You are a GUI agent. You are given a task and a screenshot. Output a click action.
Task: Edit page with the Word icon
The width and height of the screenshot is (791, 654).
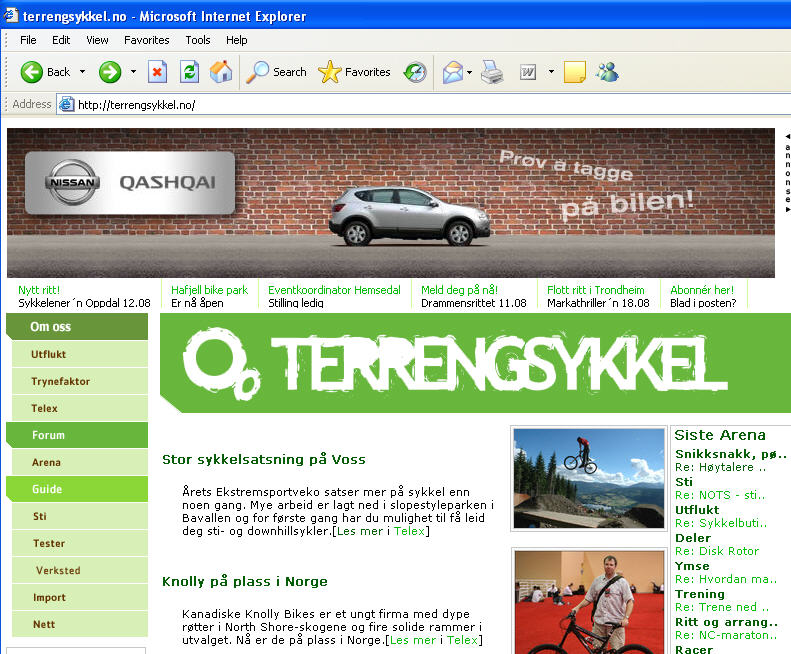coord(528,72)
